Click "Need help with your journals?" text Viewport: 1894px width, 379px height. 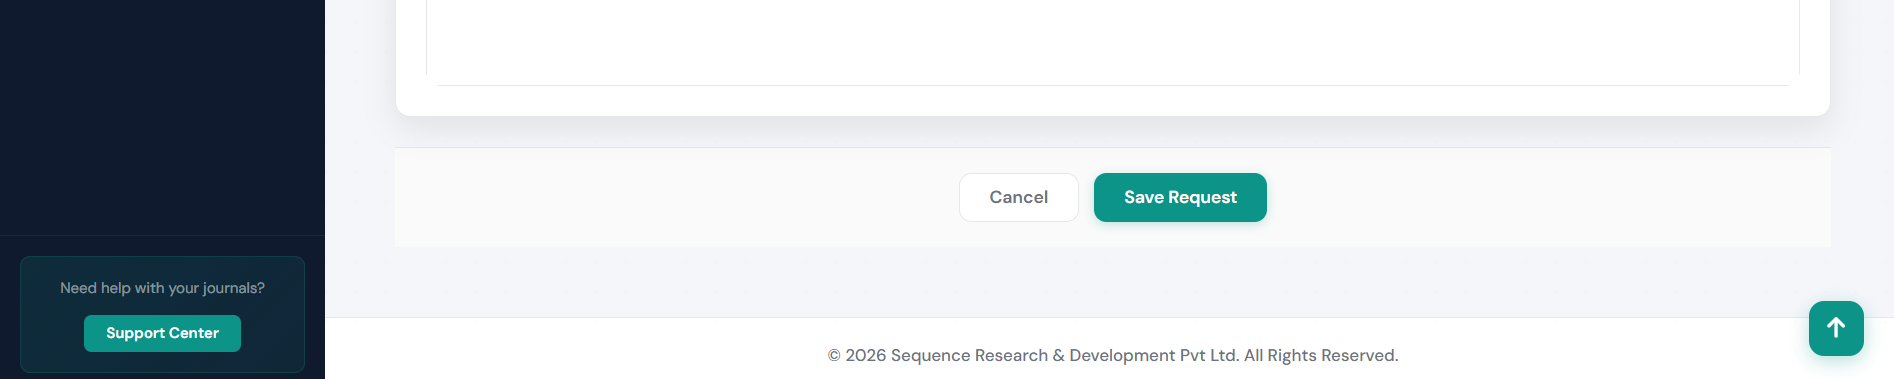click(x=162, y=288)
